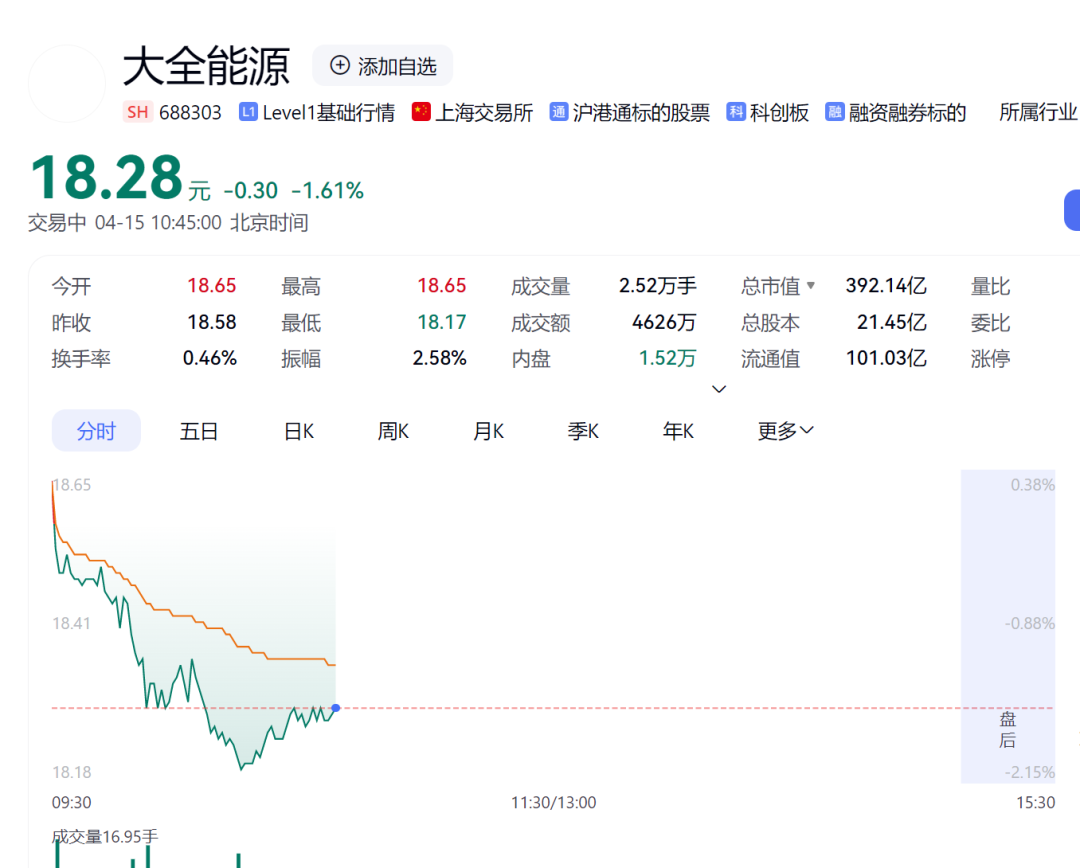Click the 科 科创板 badge icon
Image resolution: width=1080 pixels, height=868 pixels.
tap(736, 112)
